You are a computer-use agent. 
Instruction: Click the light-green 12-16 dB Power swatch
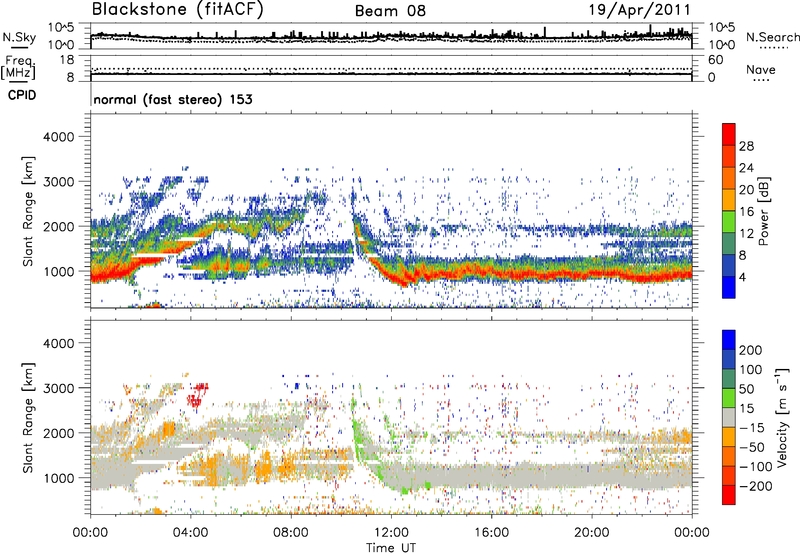(729, 222)
